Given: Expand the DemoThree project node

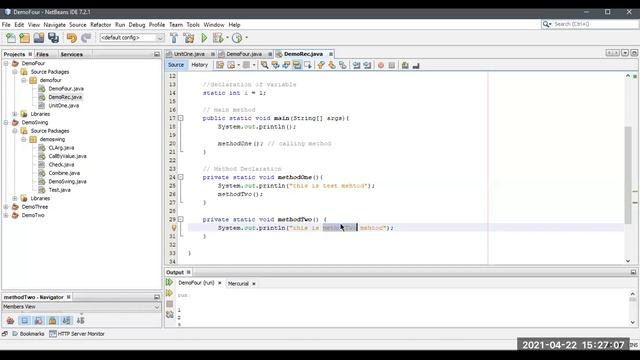Looking at the screenshot, I should pos(6,207).
